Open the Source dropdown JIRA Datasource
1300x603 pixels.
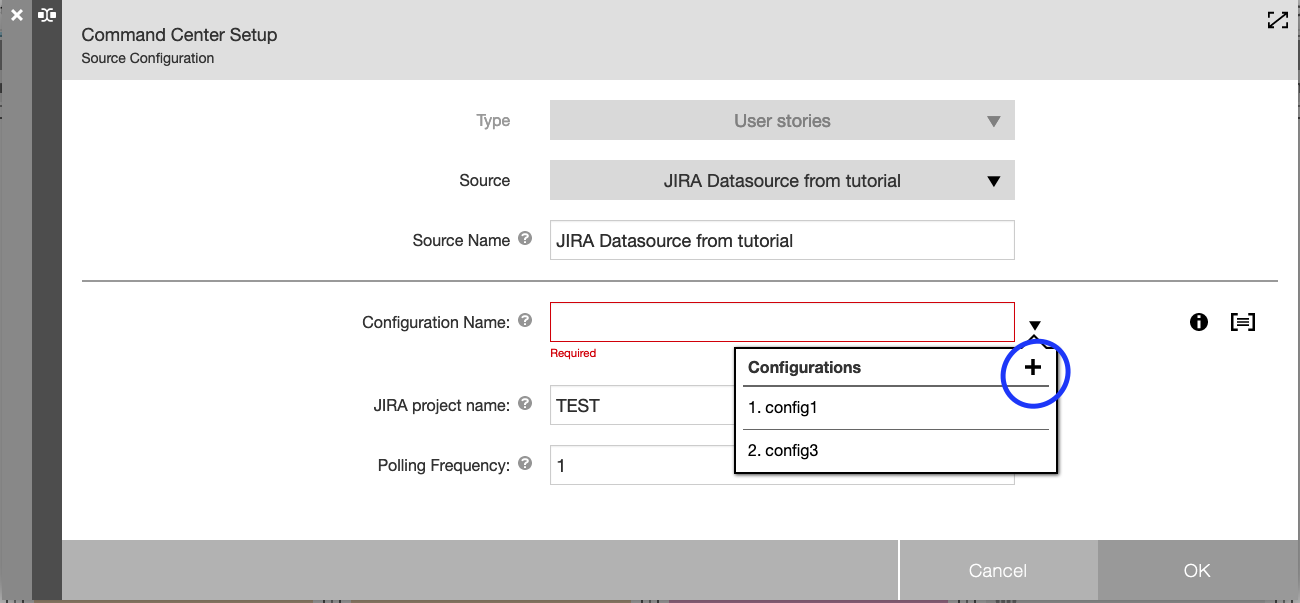782,181
